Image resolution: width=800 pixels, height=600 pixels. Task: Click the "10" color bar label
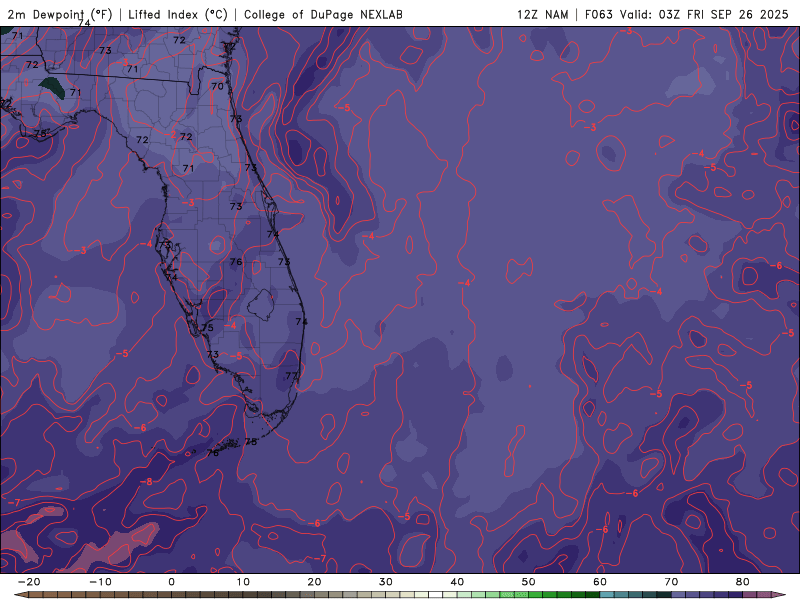pos(243,582)
